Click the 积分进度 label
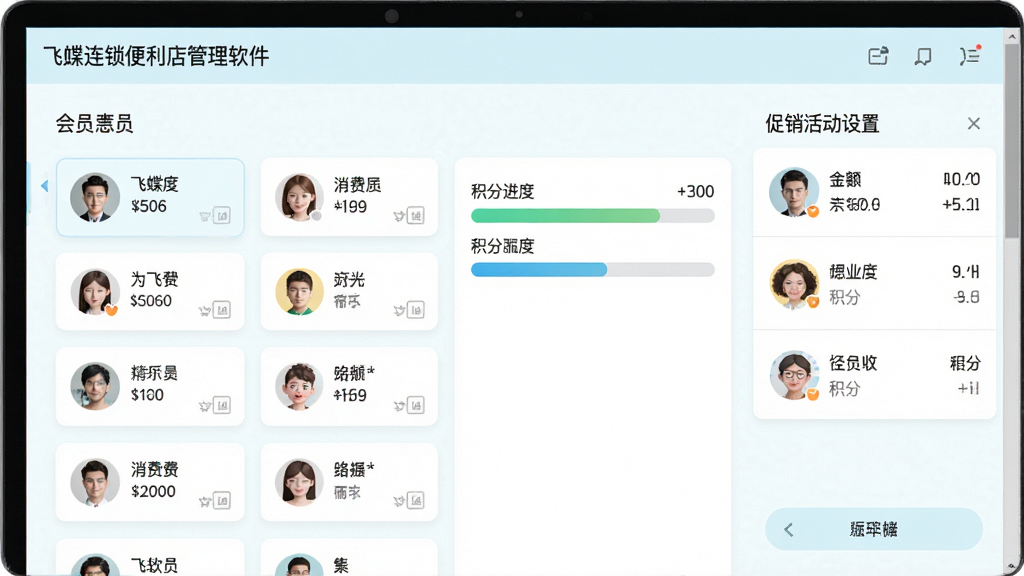 click(x=503, y=191)
